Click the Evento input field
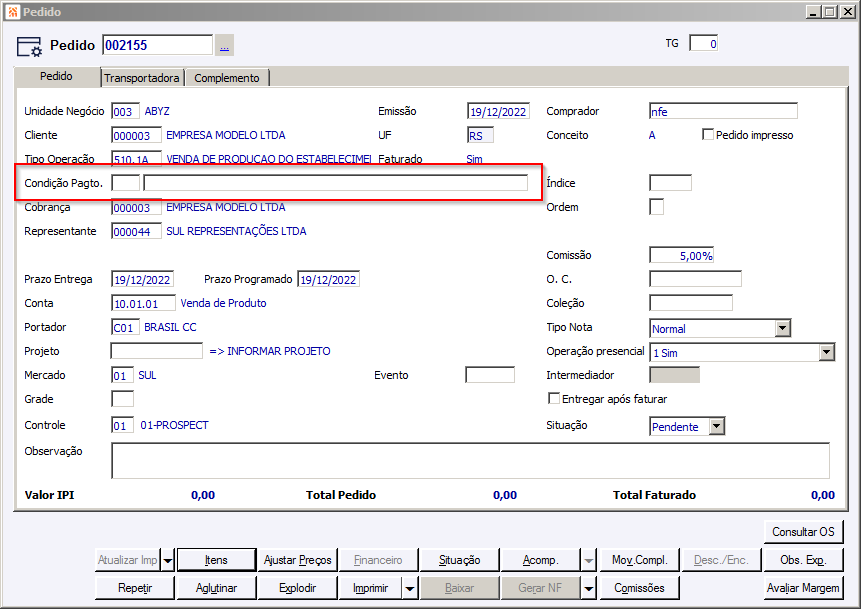 pos(490,375)
